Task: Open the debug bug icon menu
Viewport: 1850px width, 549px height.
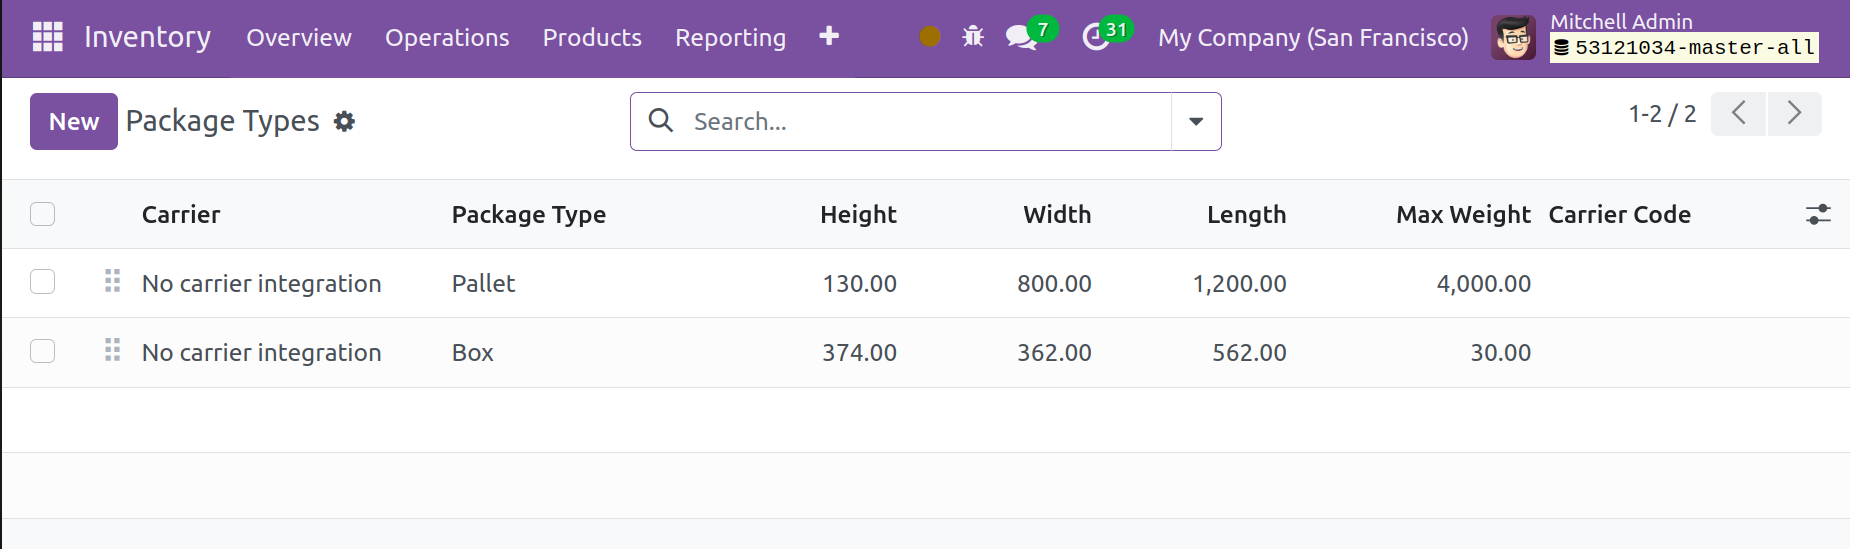Action: 972,37
